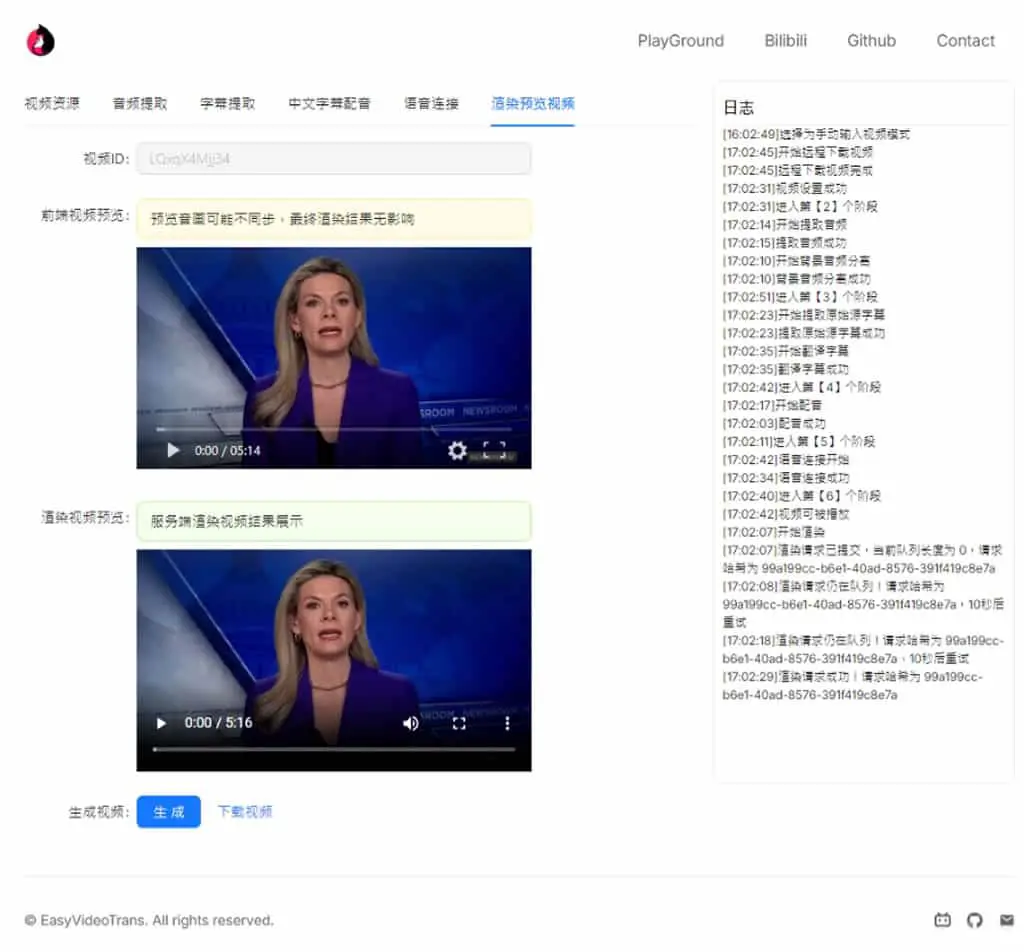Open settings gear in first video player
Image resolution: width=1024 pixels, height=952 pixels.
tap(457, 450)
